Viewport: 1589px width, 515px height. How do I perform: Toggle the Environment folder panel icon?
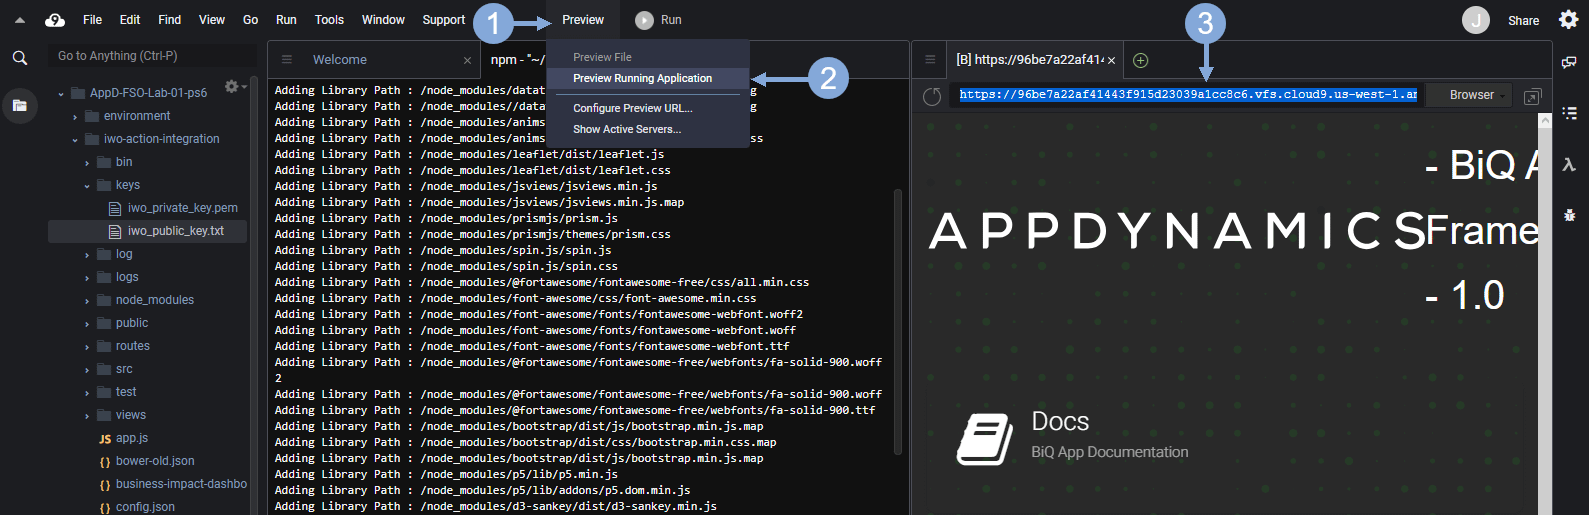(20, 104)
